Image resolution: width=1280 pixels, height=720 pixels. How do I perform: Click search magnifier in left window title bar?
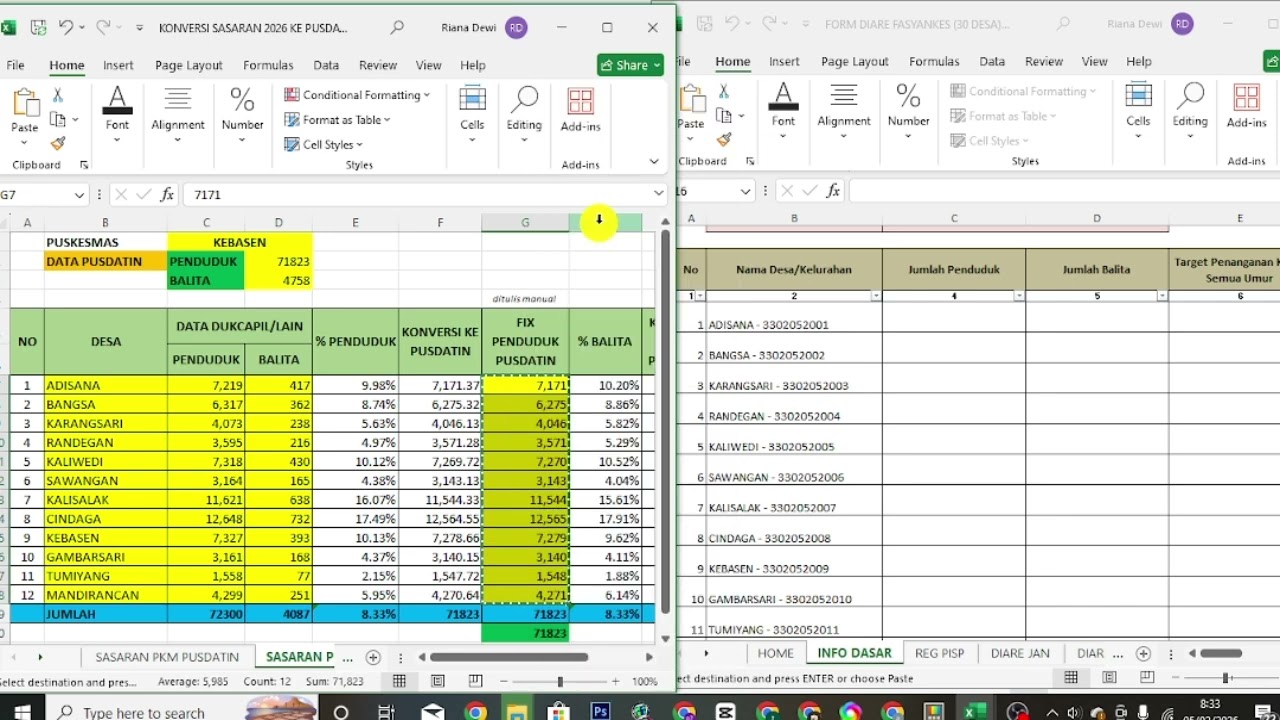click(x=397, y=28)
